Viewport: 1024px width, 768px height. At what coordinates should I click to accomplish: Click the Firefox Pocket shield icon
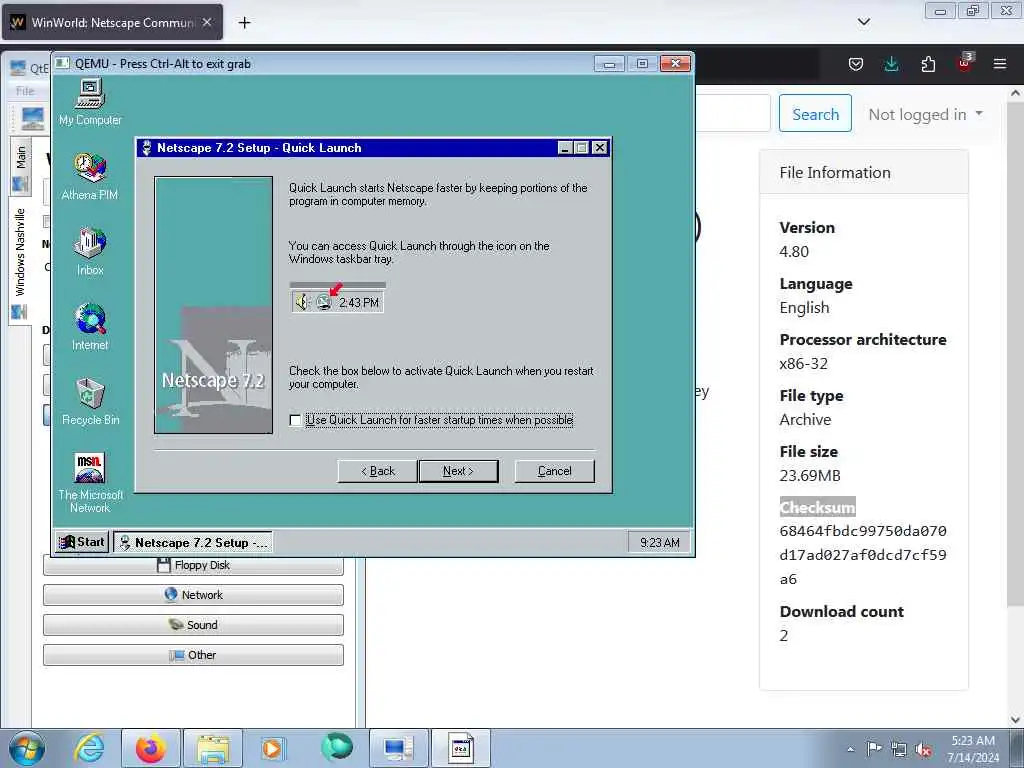click(856, 63)
